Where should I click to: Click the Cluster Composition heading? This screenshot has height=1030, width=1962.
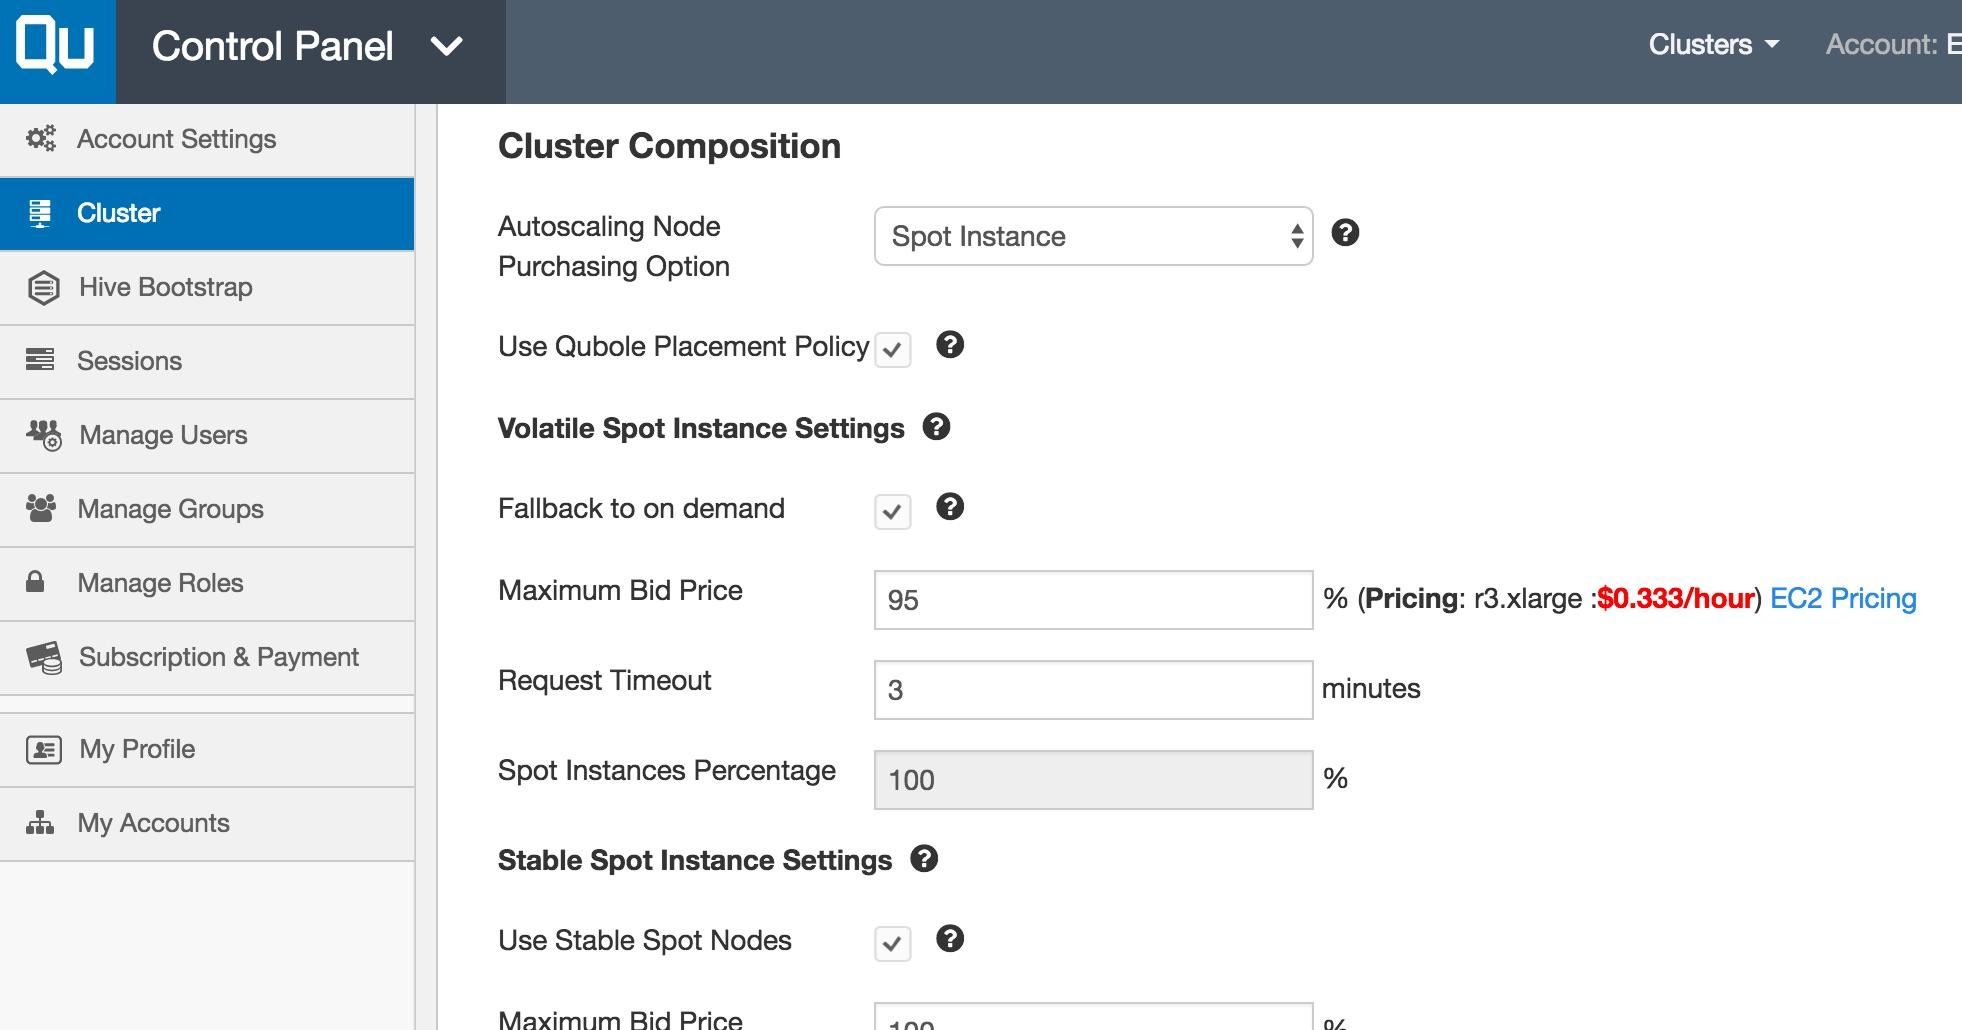tap(669, 146)
